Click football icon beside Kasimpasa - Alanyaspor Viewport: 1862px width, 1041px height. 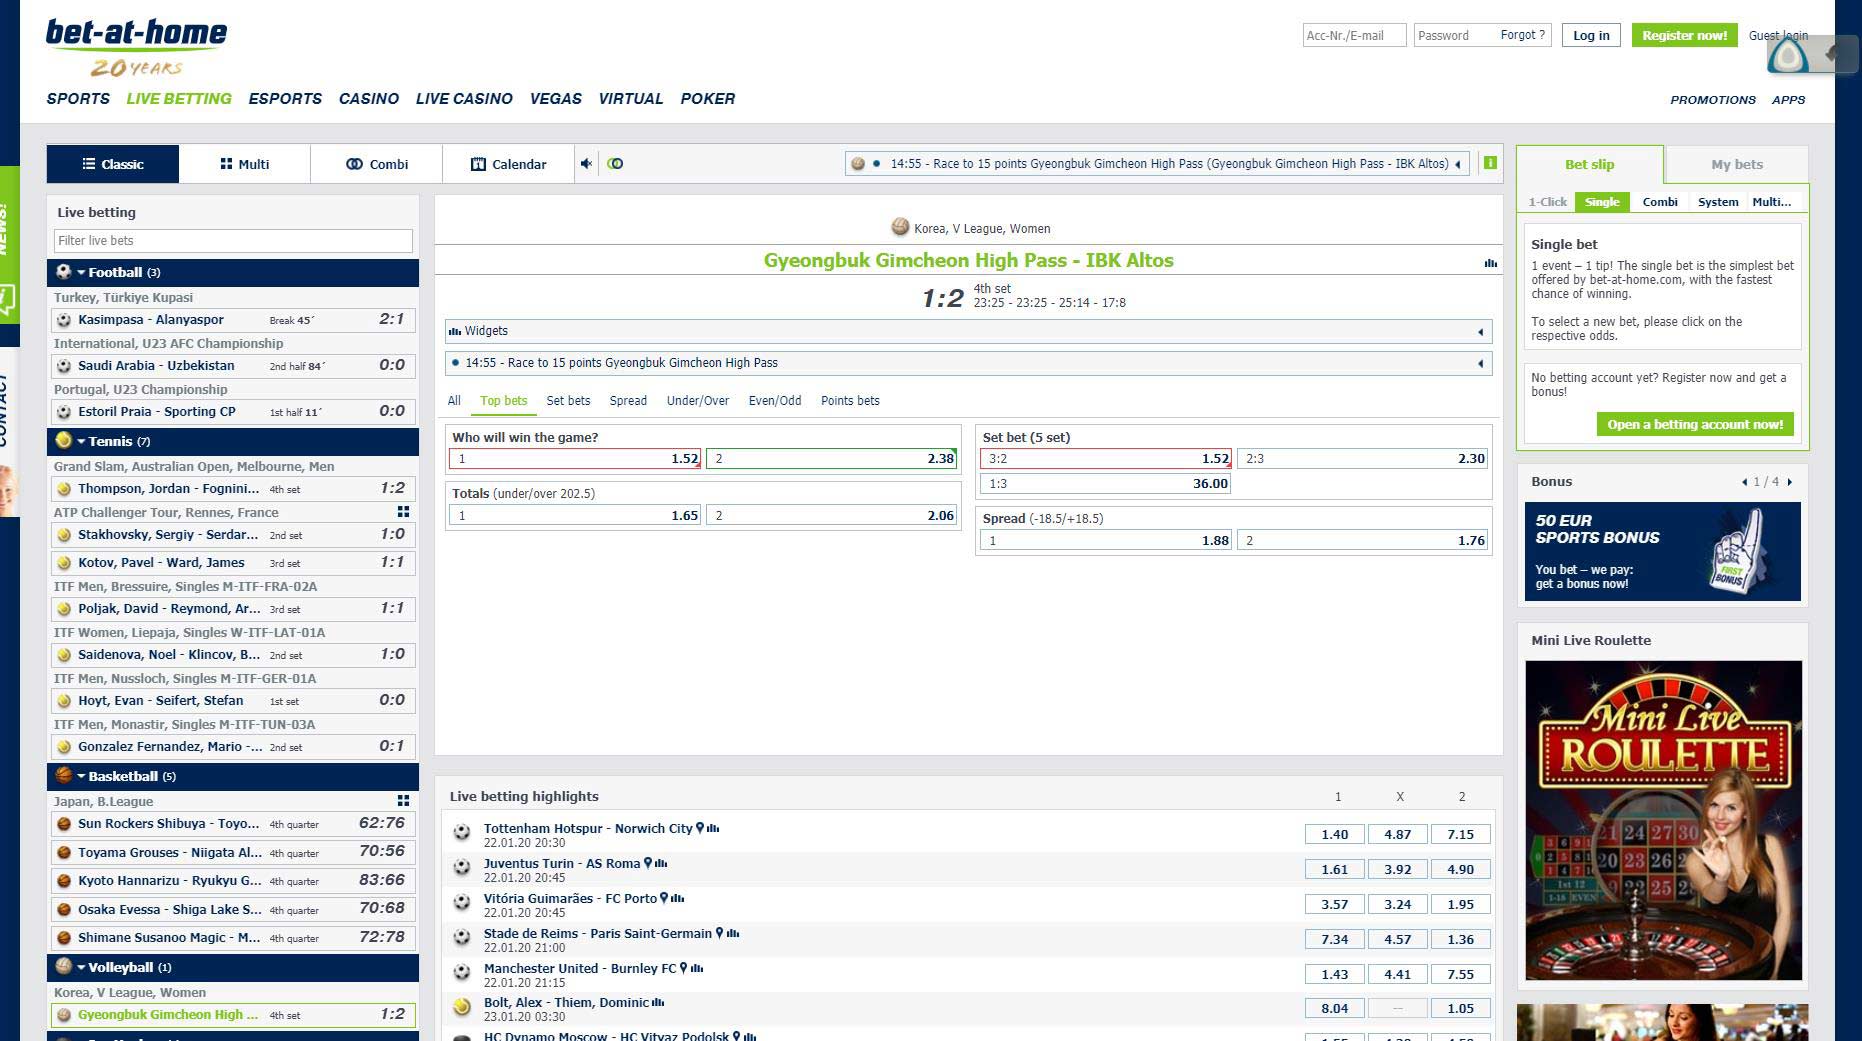pyautogui.click(x=64, y=320)
